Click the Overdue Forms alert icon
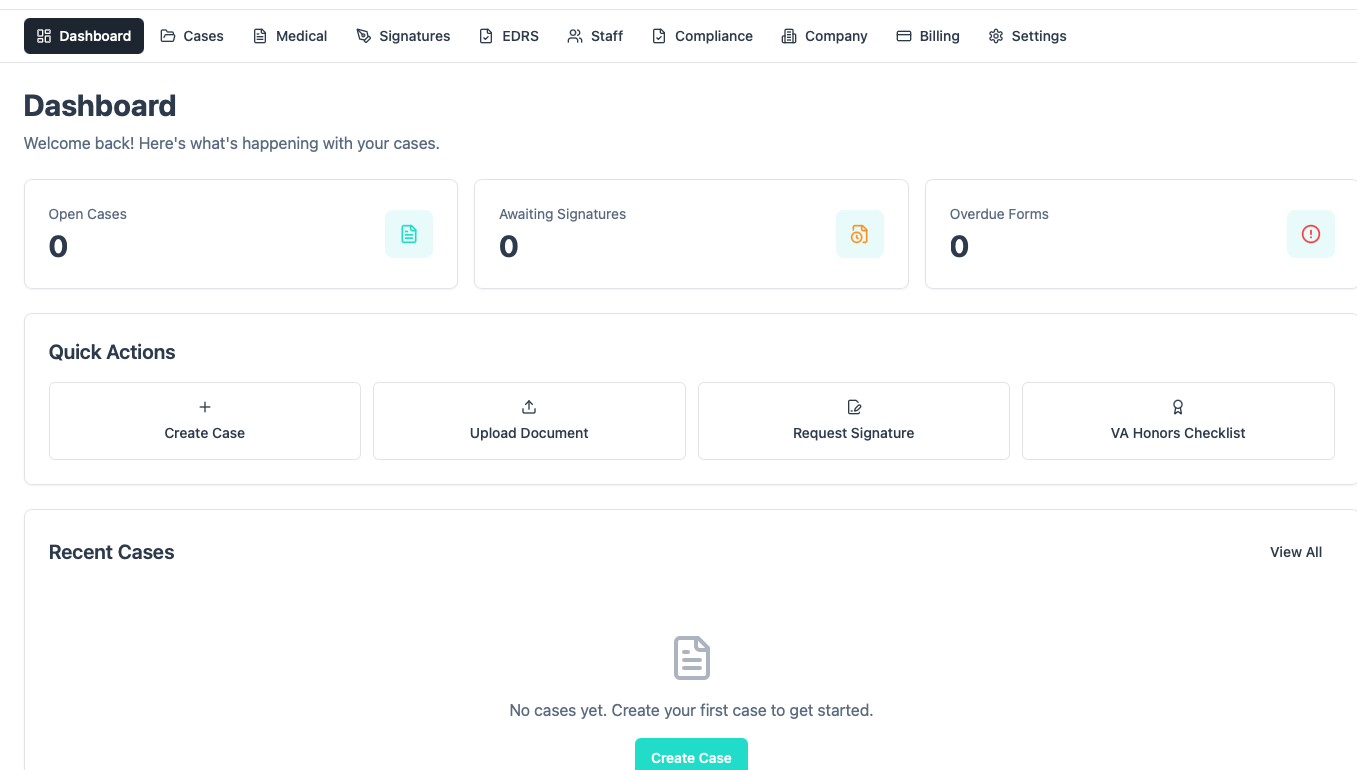The height and width of the screenshot is (770, 1357). point(1311,233)
